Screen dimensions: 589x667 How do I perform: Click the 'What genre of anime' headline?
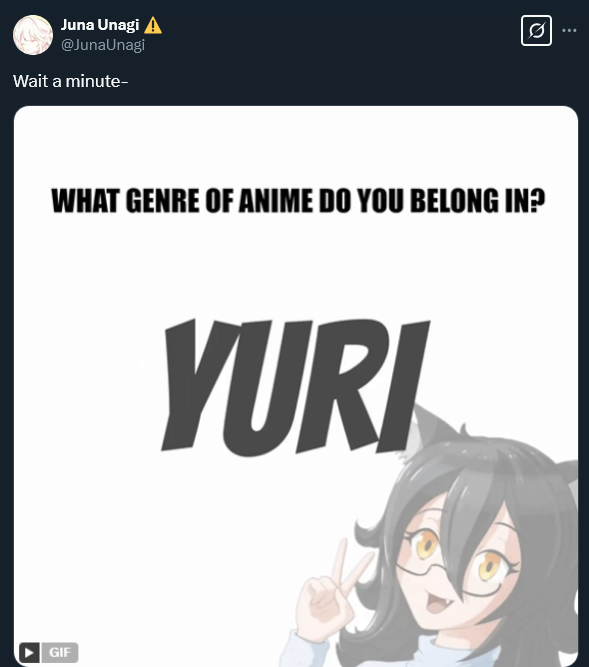[x=298, y=200]
